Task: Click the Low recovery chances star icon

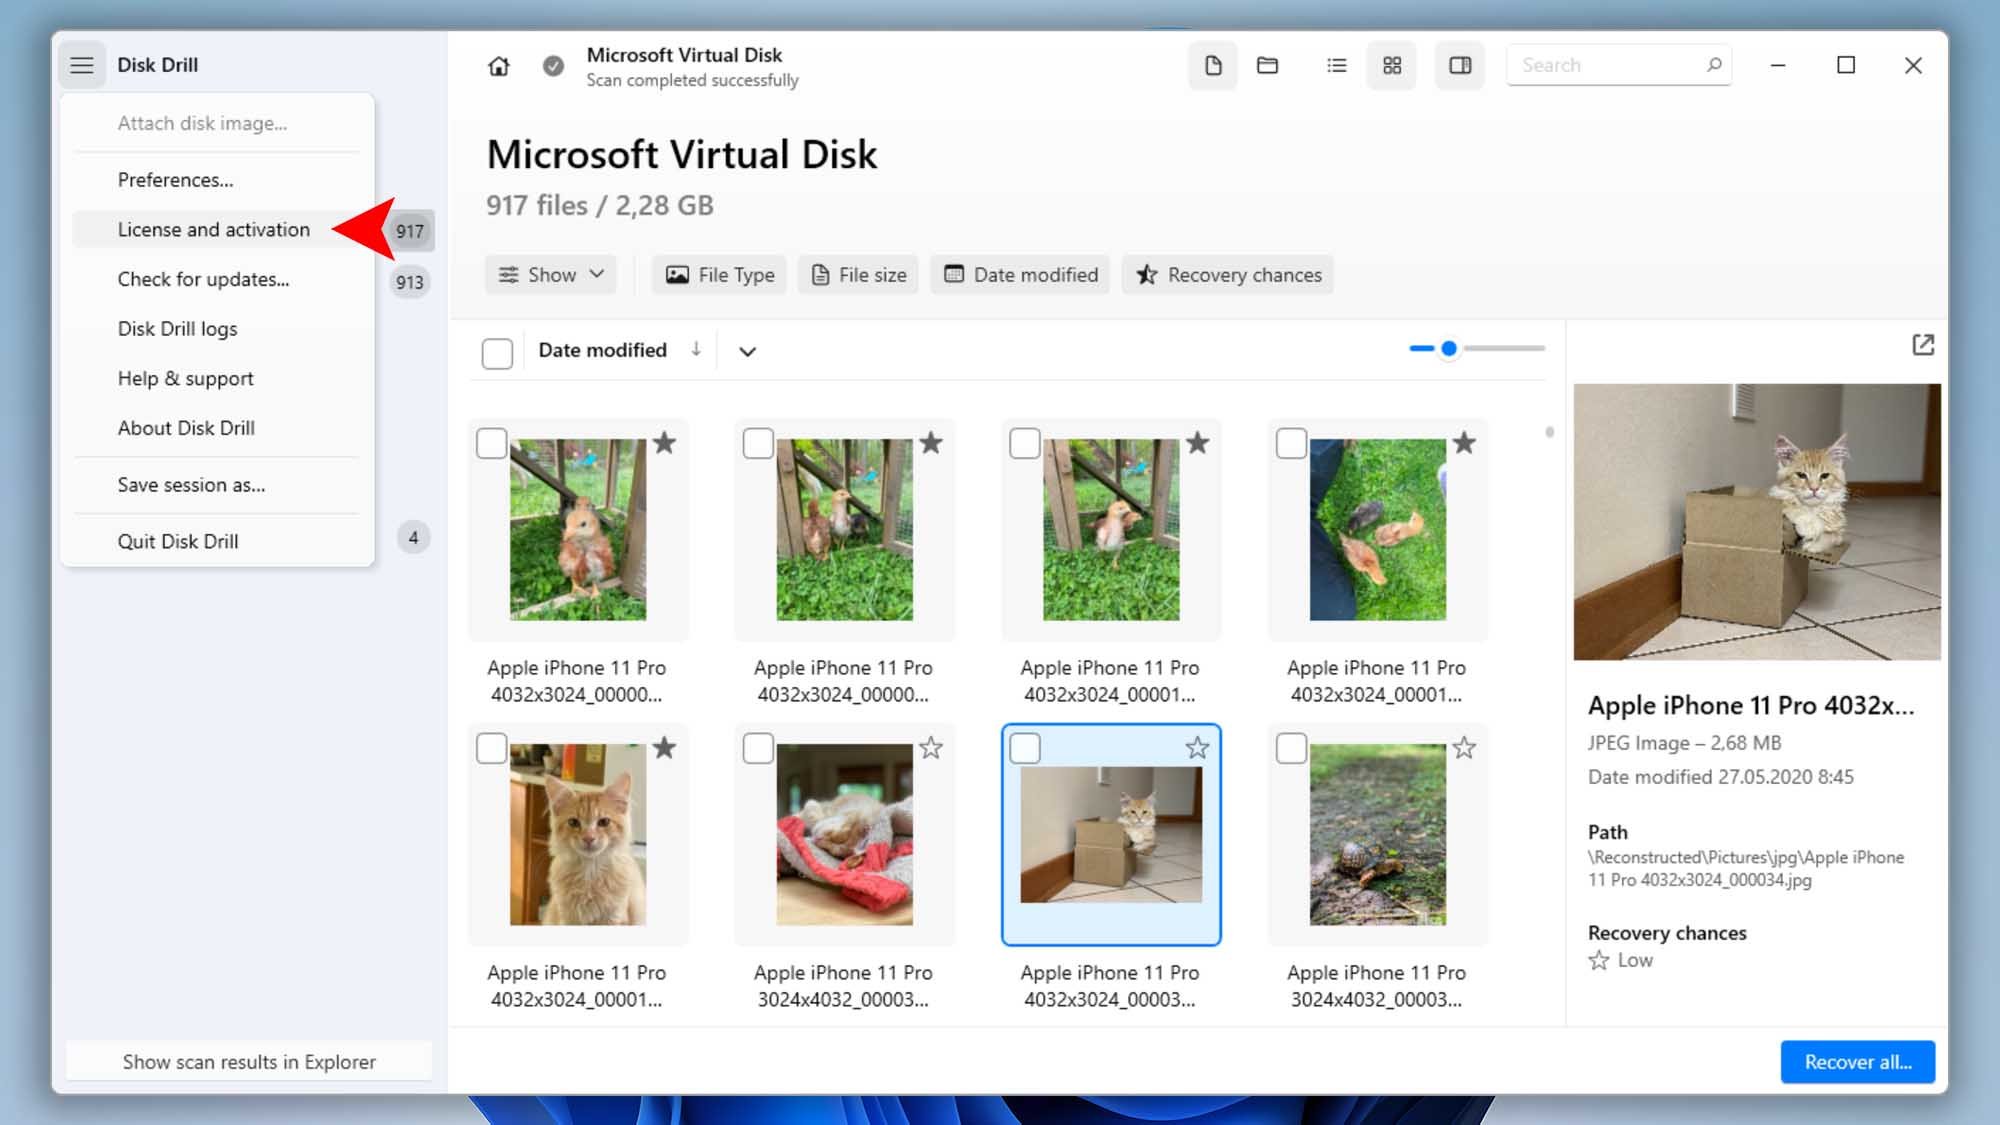Action: [1599, 961]
